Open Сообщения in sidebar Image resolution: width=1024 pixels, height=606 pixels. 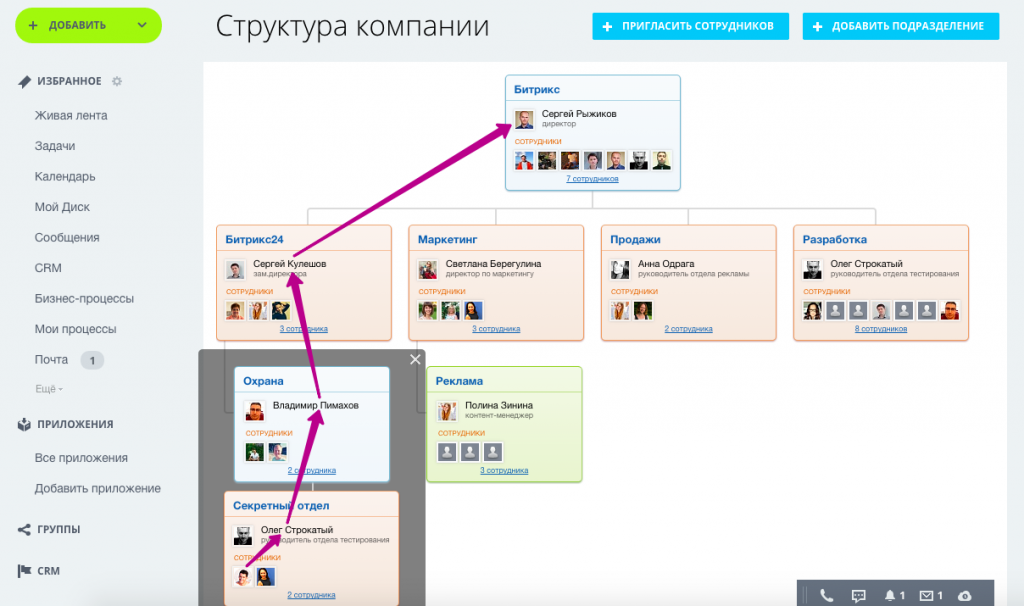pyautogui.click(x=67, y=238)
